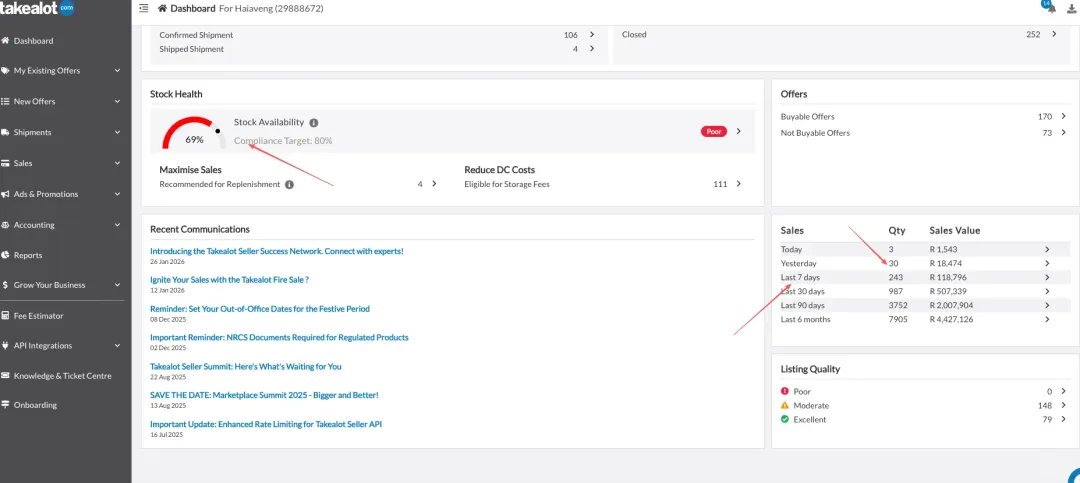The image size is (1080, 483).
Task: Open Shipped Shipment arrow
Action: click(592, 49)
